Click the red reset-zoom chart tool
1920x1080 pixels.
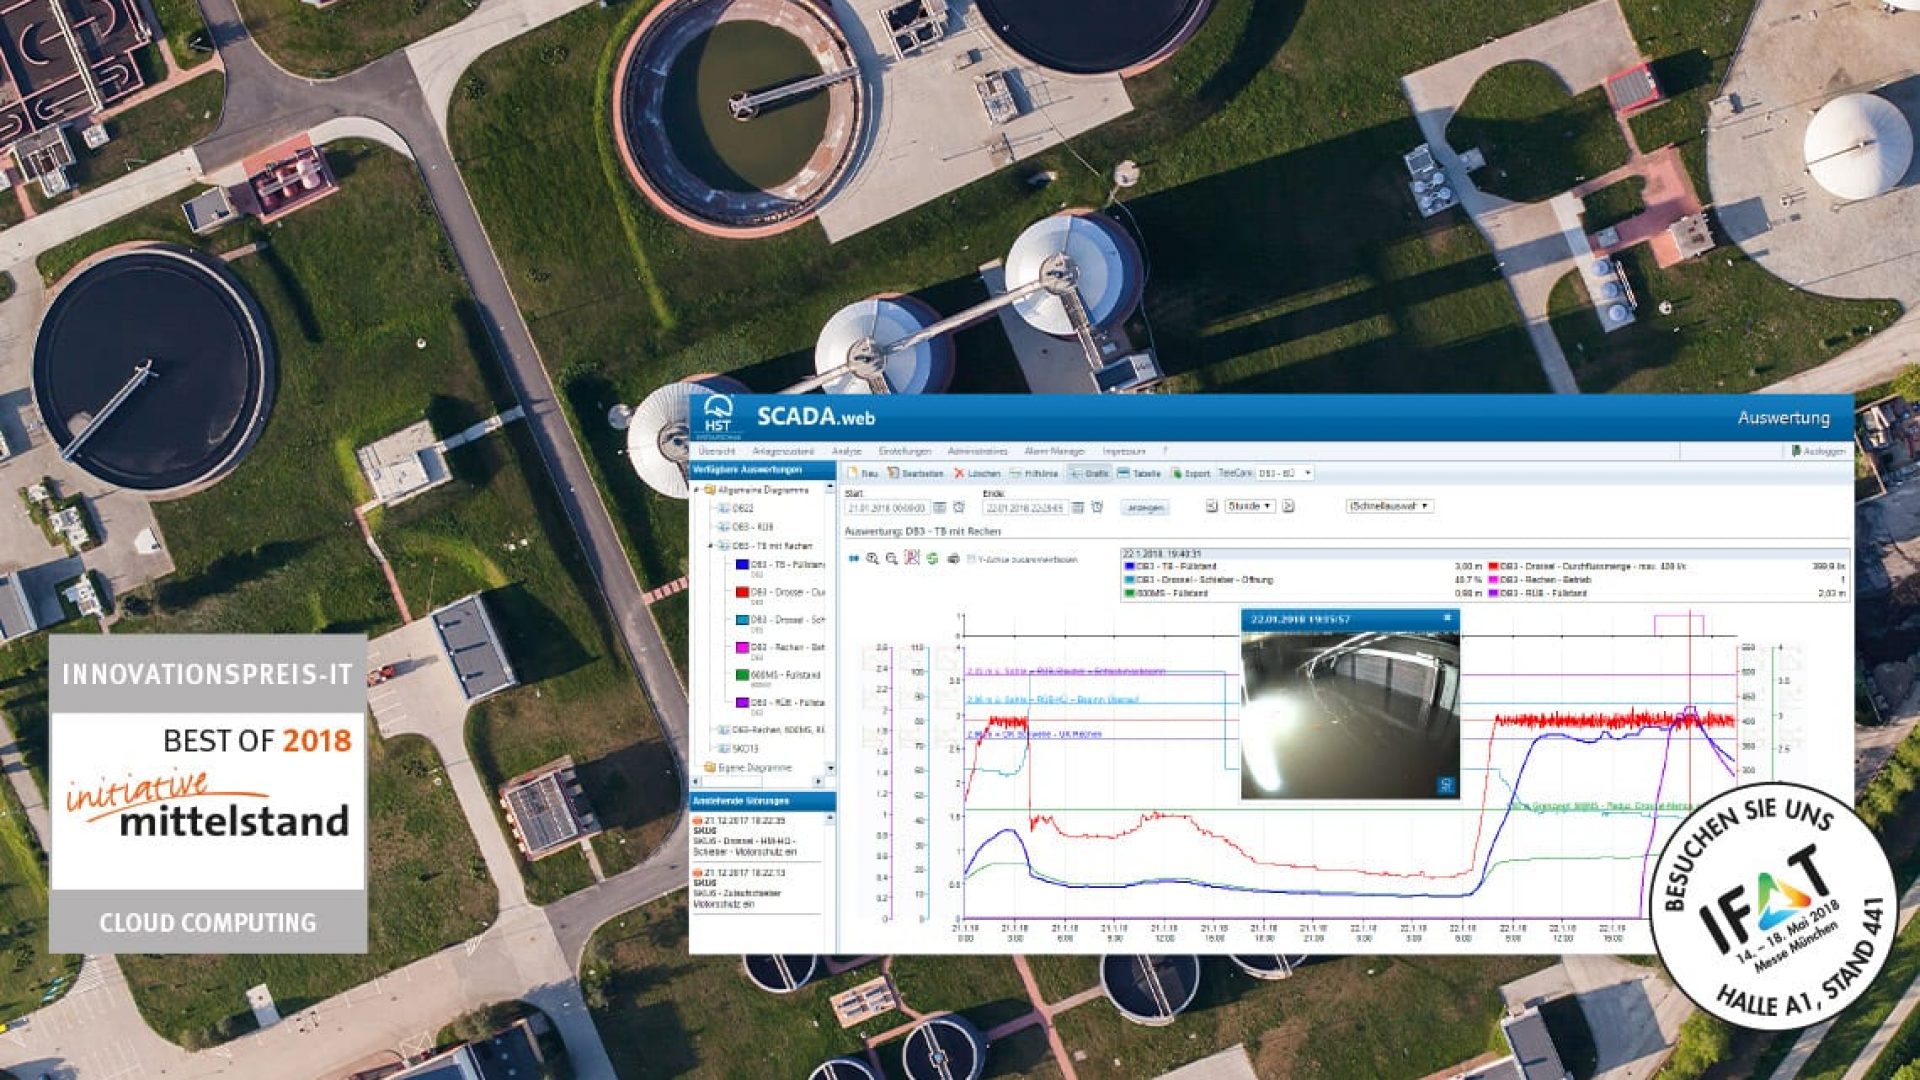(911, 558)
